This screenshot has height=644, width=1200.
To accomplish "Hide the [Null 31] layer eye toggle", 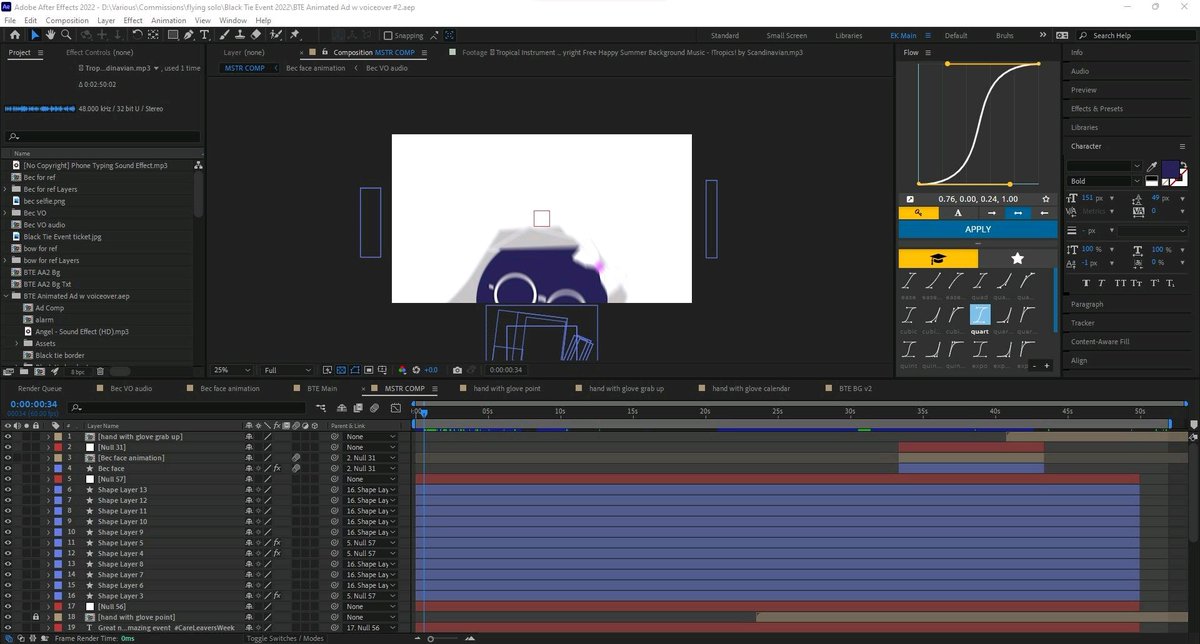I will [7, 447].
